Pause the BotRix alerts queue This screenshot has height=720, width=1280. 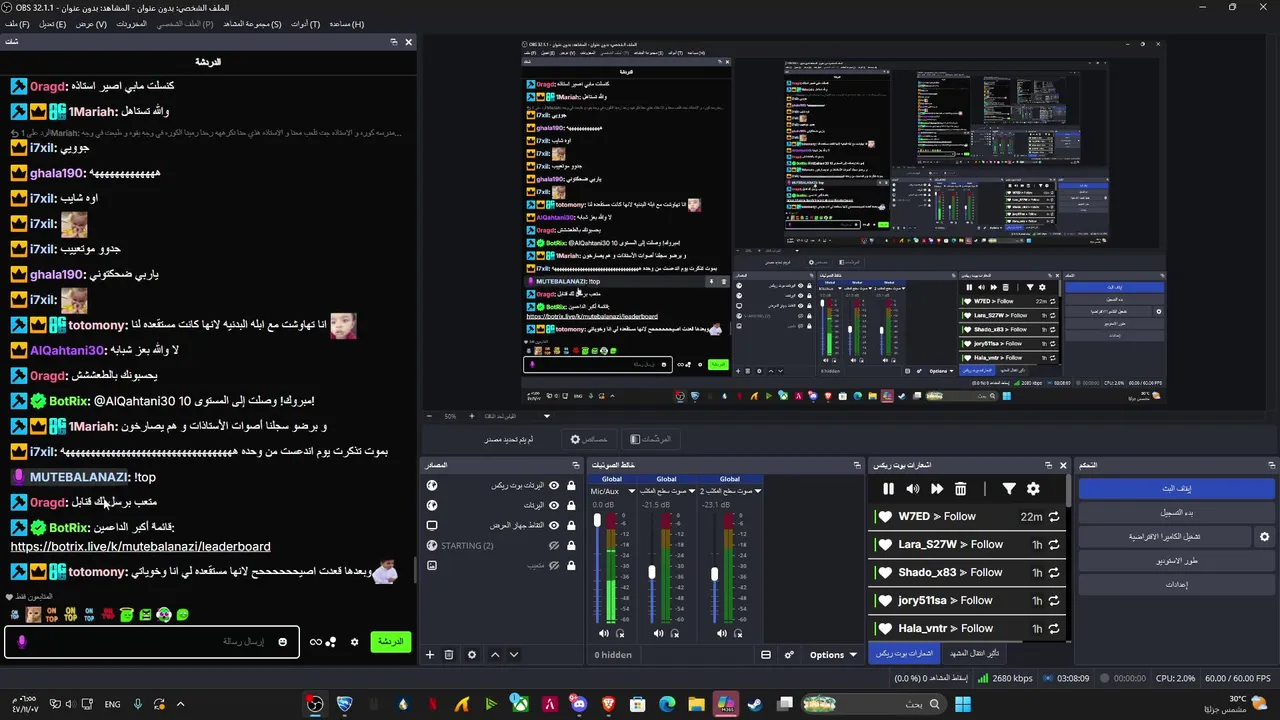tap(888, 489)
